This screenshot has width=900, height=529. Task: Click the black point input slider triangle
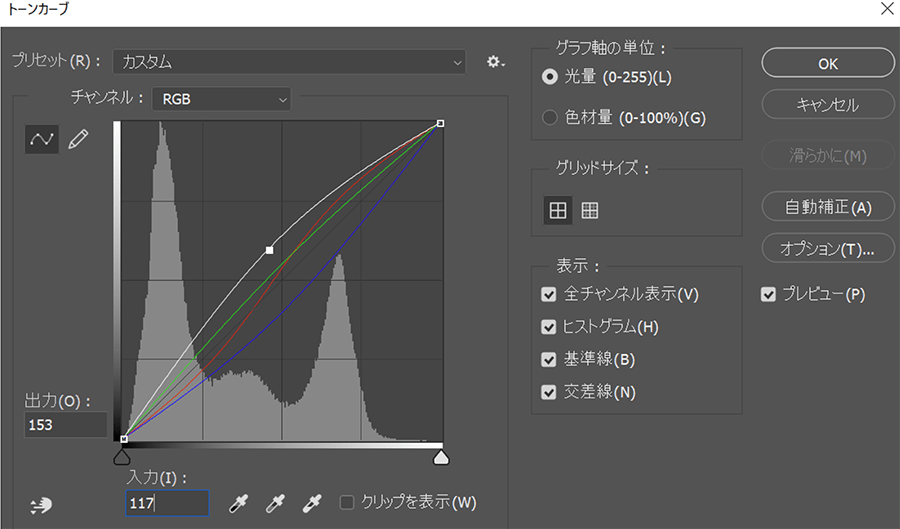122,457
